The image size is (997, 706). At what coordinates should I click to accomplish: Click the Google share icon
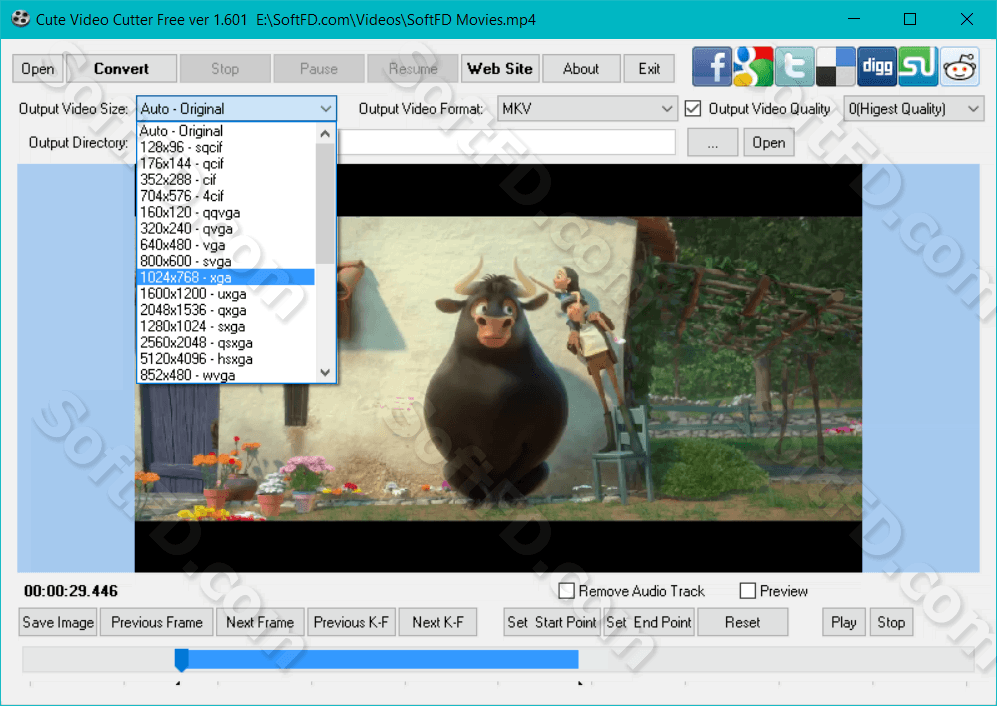753,66
